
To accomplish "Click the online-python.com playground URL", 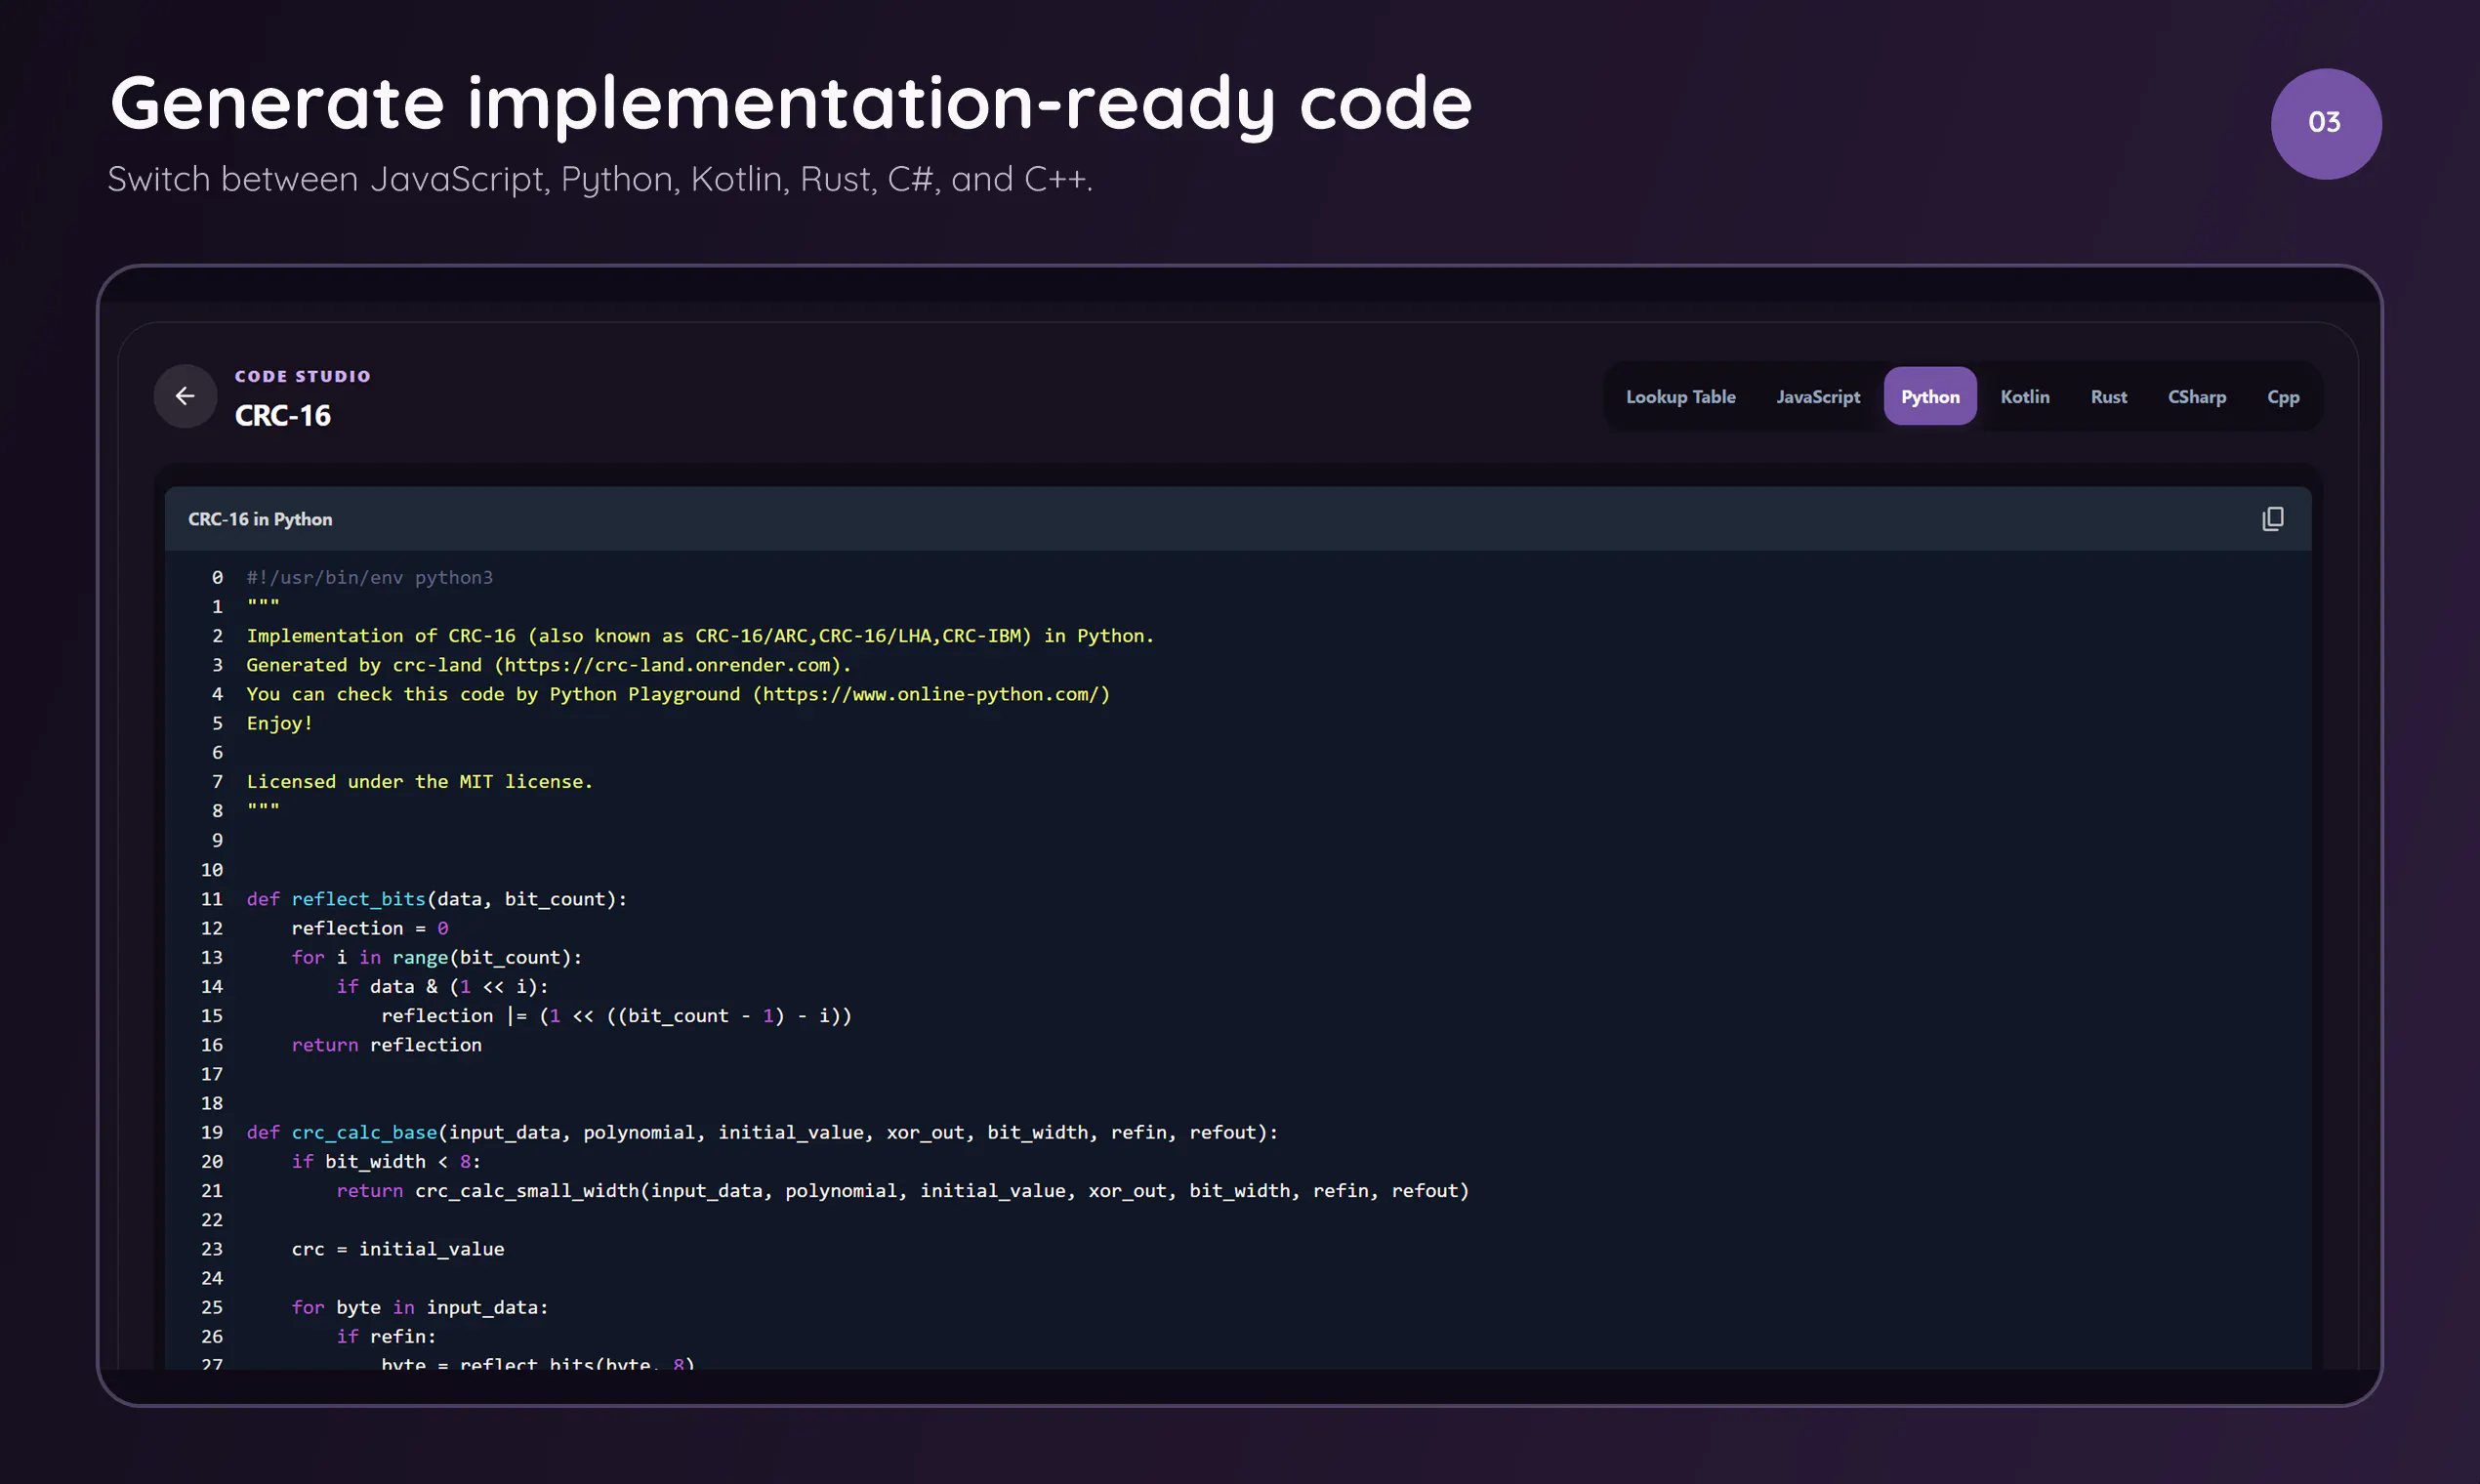I will point(930,694).
